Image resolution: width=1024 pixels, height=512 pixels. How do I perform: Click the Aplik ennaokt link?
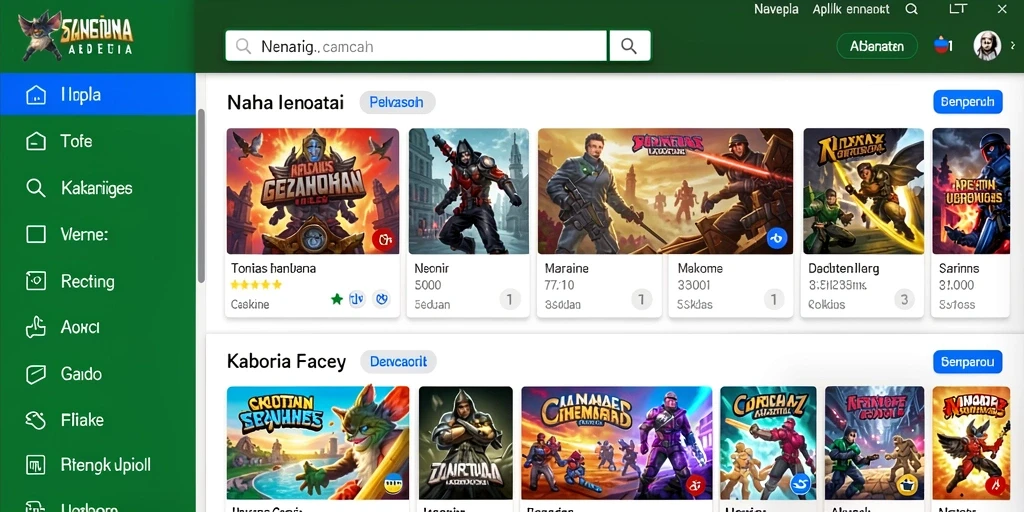(x=851, y=9)
